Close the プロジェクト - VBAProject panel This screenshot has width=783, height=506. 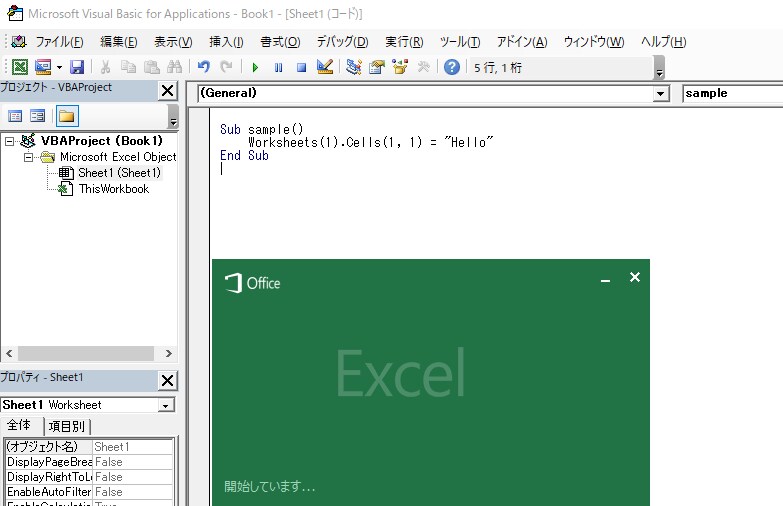pyautogui.click(x=168, y=91)
